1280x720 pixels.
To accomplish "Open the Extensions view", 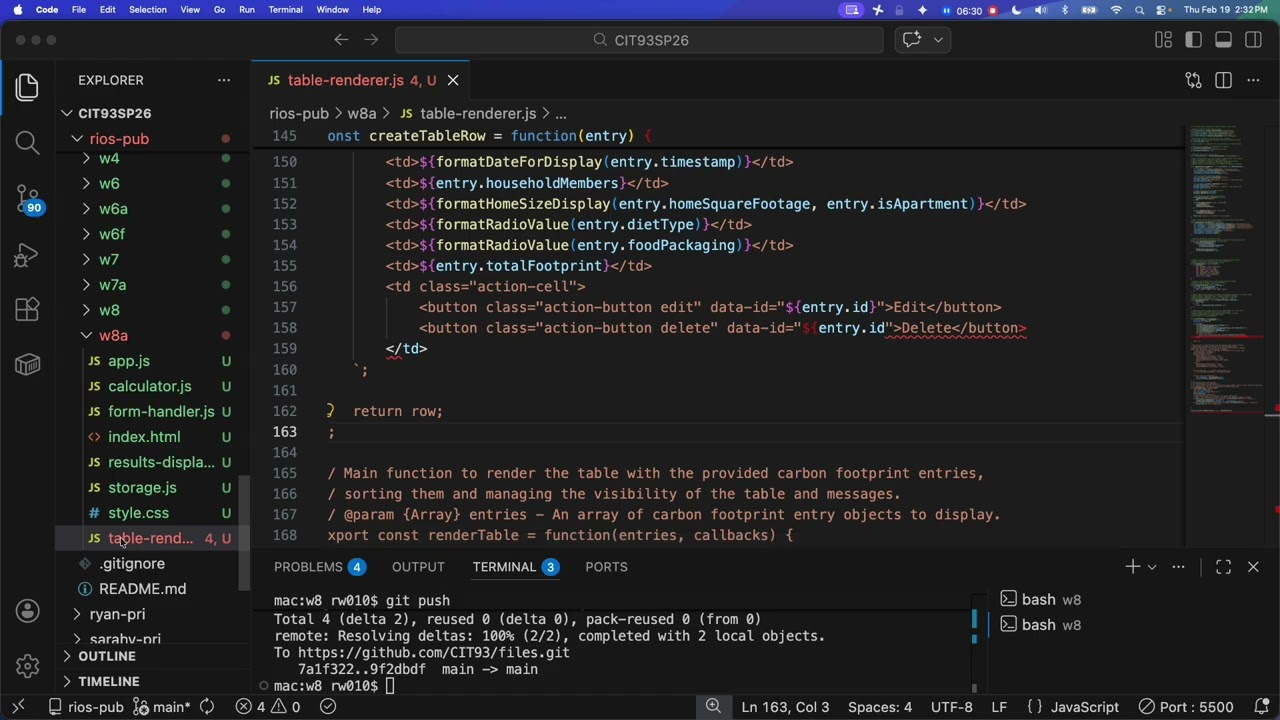I will click(27, 310).
